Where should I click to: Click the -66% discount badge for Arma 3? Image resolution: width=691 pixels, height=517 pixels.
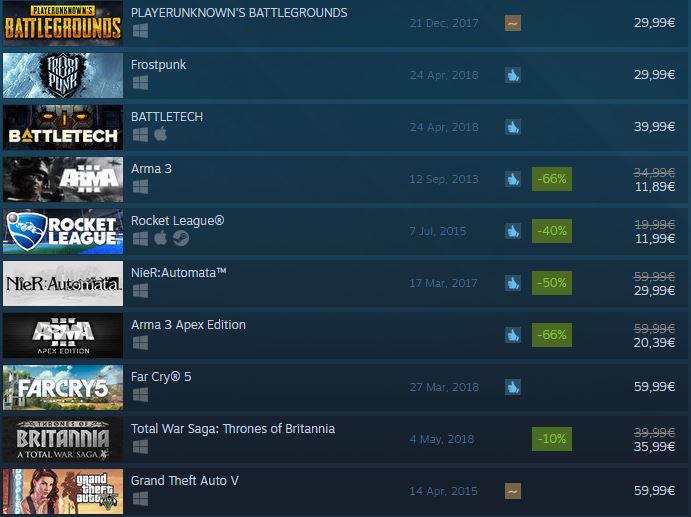coord(552,179)
